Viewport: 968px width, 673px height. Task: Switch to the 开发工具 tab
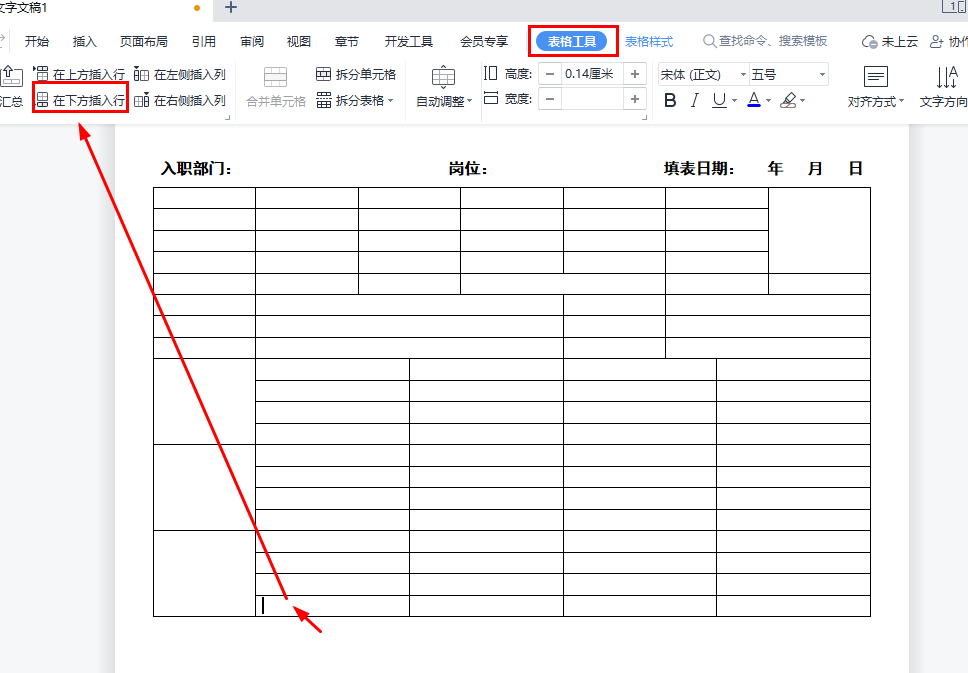coord(409,41)
